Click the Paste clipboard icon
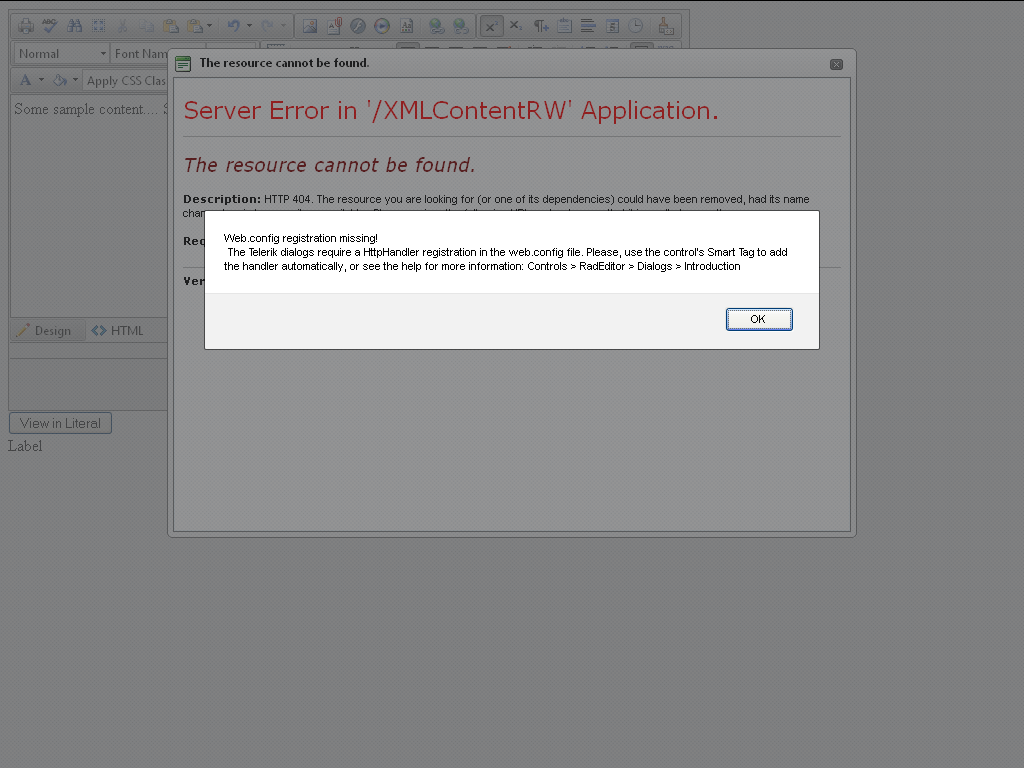Screen dimensions: 1024x768 pos(170,26)
